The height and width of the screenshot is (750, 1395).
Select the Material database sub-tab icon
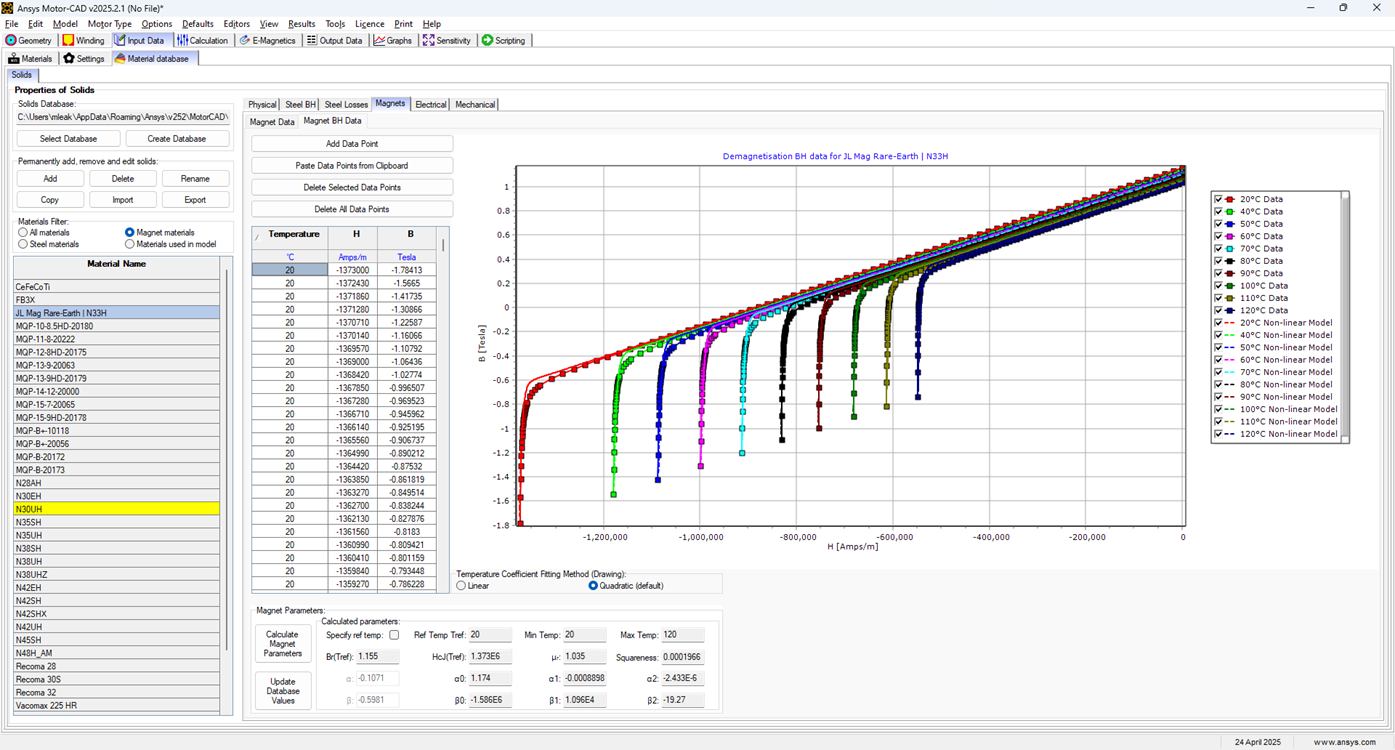[120, 58]
